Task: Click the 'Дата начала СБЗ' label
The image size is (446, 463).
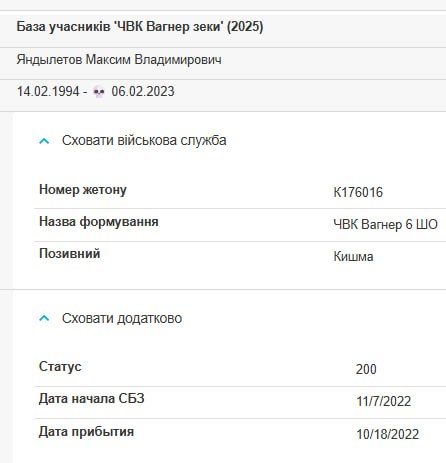Action: point(92,399)
